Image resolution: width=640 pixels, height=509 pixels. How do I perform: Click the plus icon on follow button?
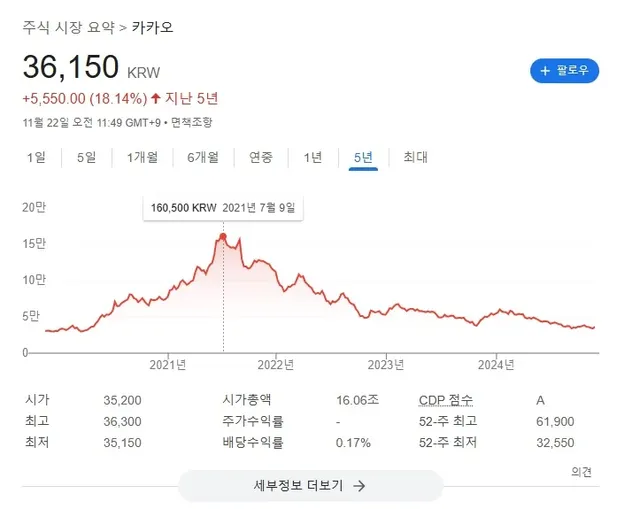pyautogui.click(x=545, y=71)
